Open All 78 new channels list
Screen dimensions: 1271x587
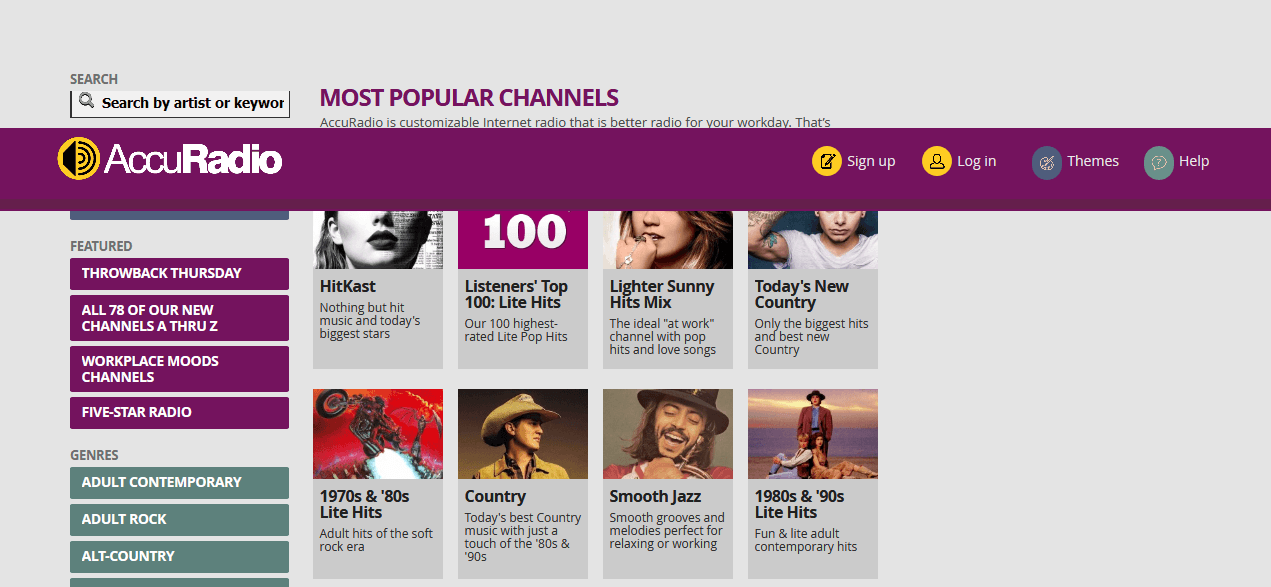click(x=179, y=318)
